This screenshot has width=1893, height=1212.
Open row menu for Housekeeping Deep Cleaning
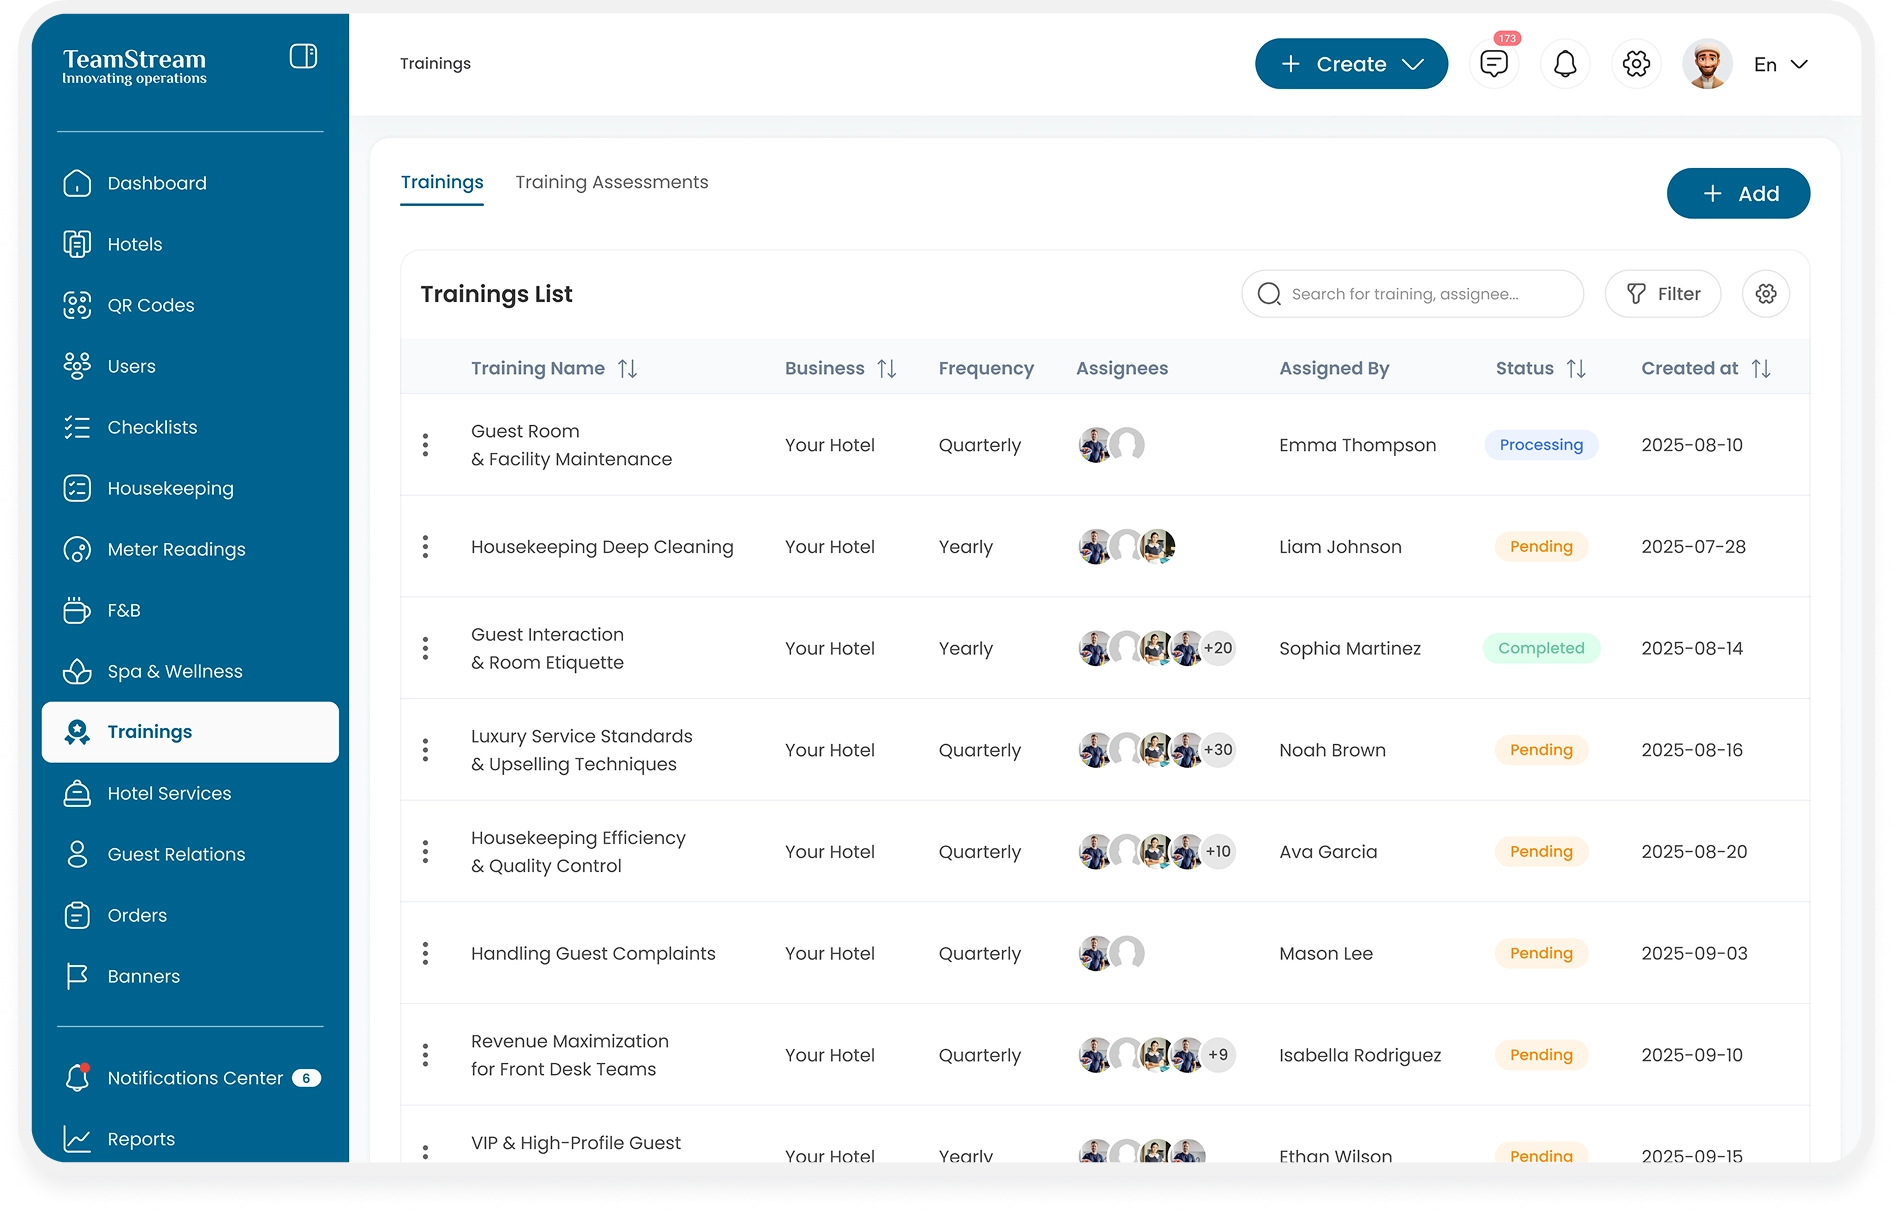point(426,547)
